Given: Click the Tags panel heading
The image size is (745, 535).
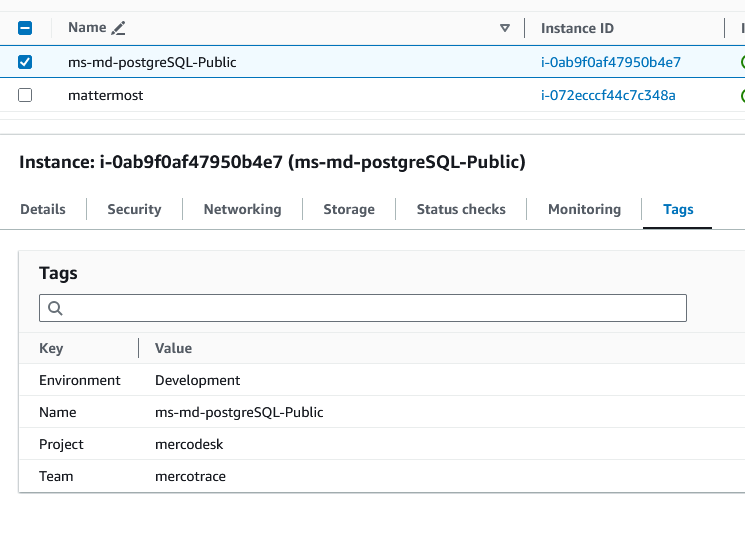Looking at the screenshot, I should click(x=58, y=273).
